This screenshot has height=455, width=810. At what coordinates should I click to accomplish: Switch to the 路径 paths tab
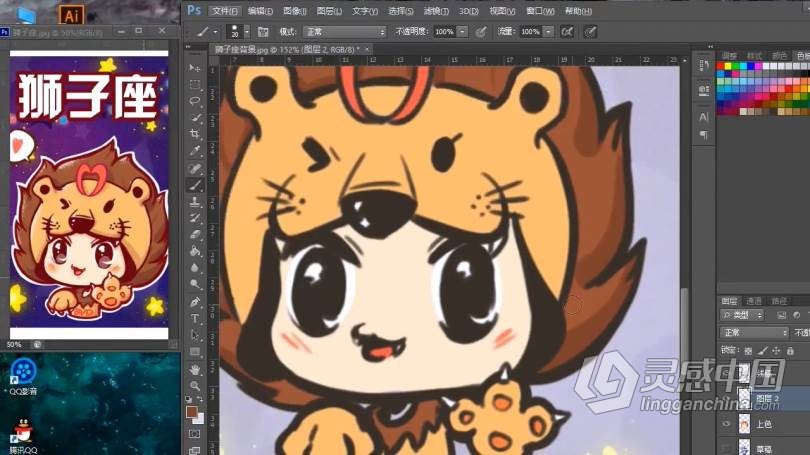(778, 301)
